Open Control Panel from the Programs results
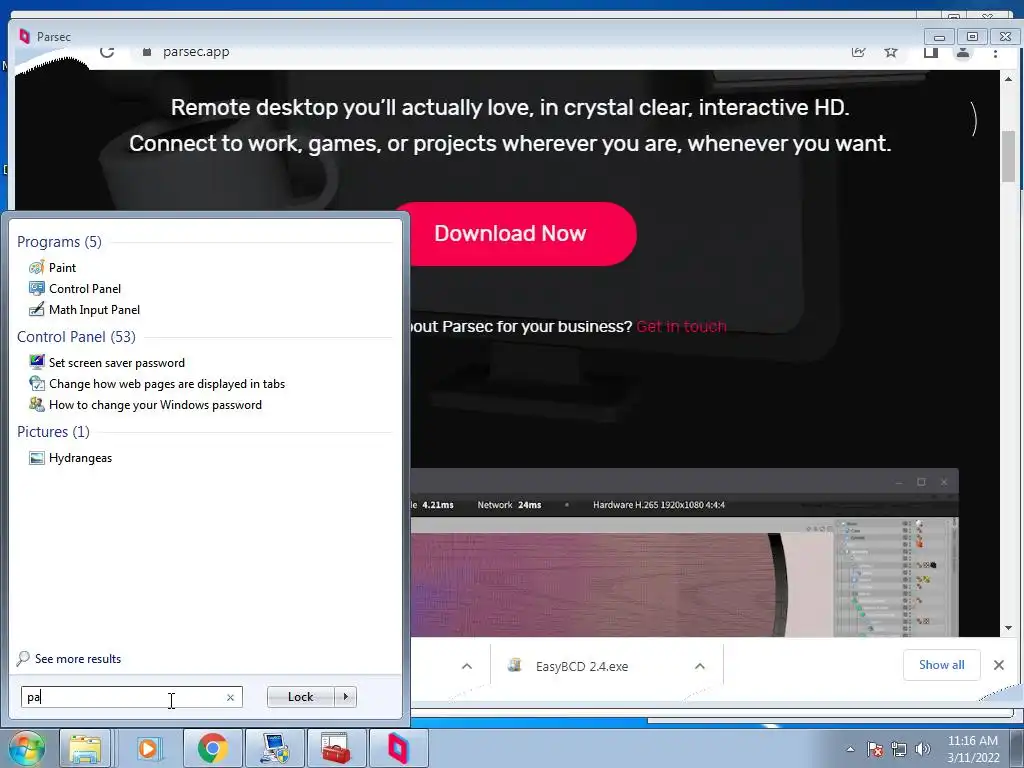1024x768 pixels. 84,289
